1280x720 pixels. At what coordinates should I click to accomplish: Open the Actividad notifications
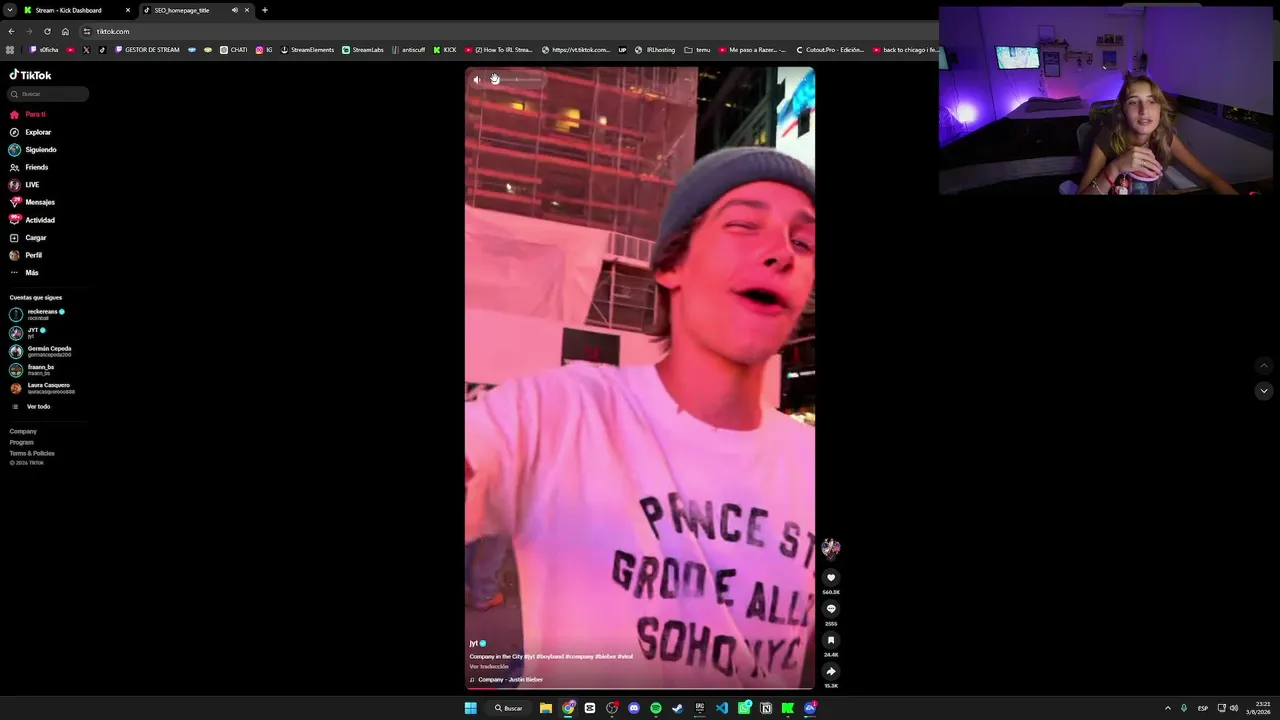[x=32, y=220]
